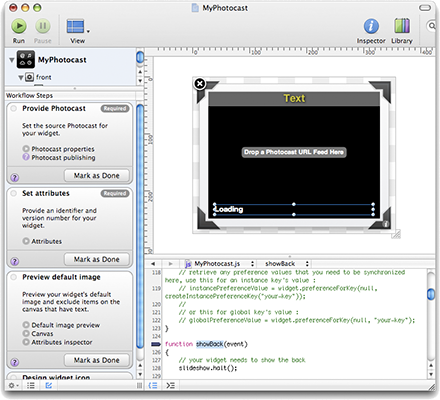Click the Photocast publishing help bullet
Screen dimensions: 440x400
point(26,157)
